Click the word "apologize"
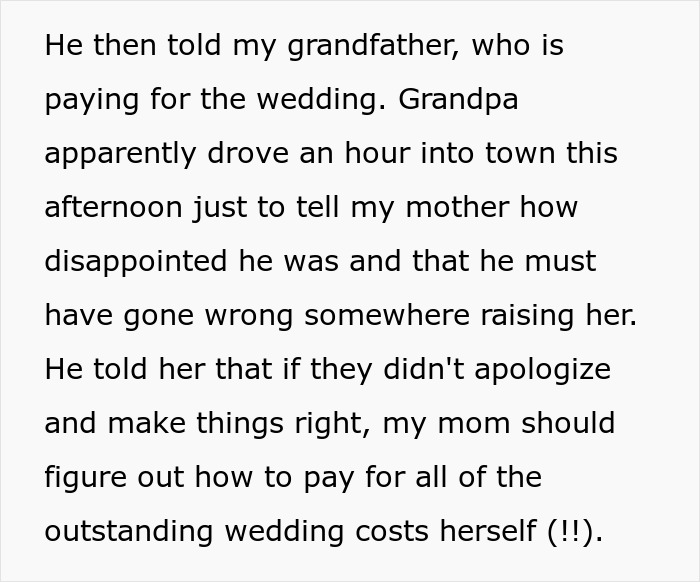This screenshot has width=700, height=582. coord(542,370)
